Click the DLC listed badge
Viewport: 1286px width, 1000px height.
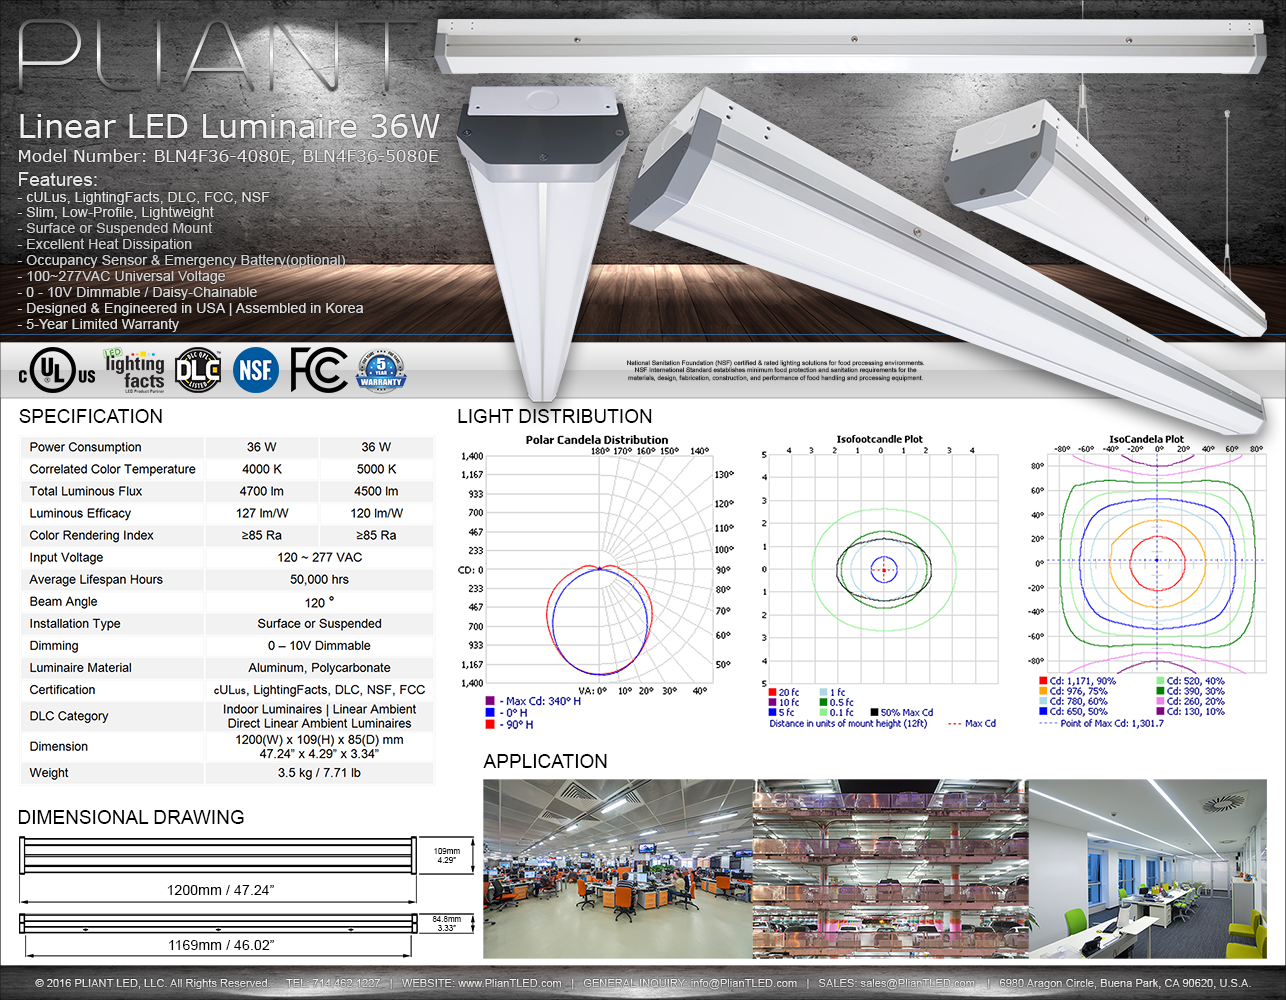(198, 371)
